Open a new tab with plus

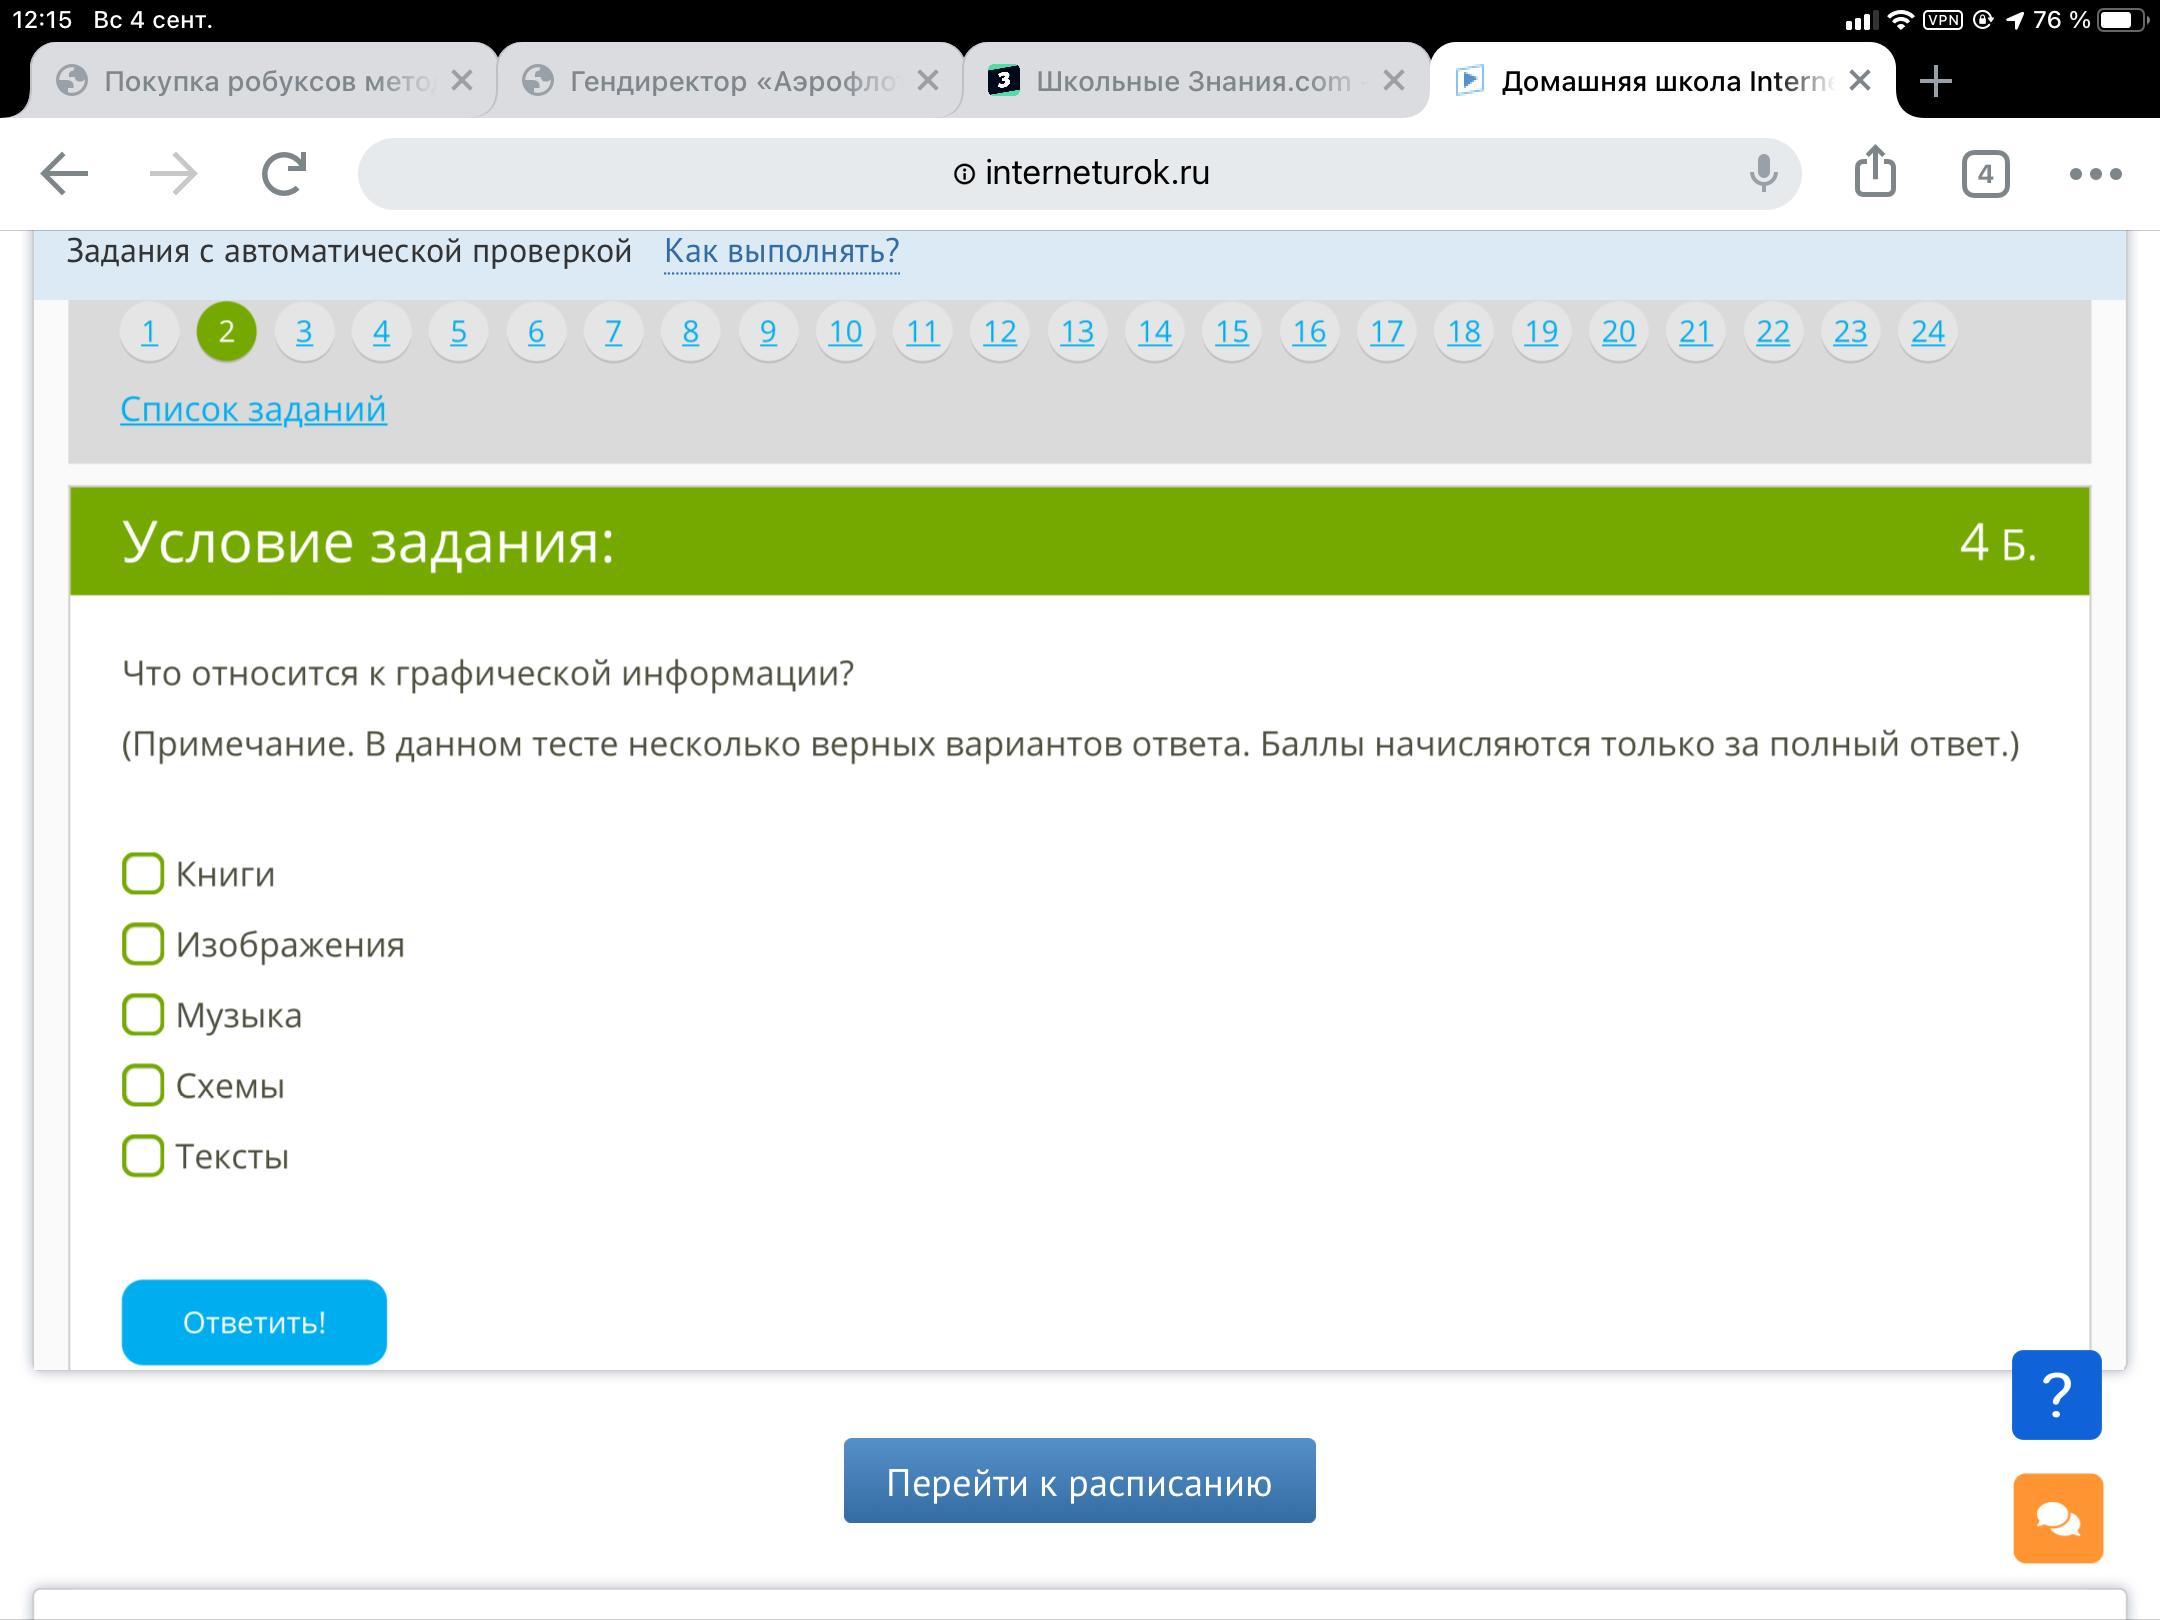point(1936,81)
